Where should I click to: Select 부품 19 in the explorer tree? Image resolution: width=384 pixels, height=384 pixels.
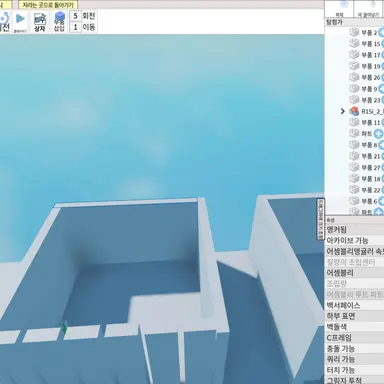371,66
